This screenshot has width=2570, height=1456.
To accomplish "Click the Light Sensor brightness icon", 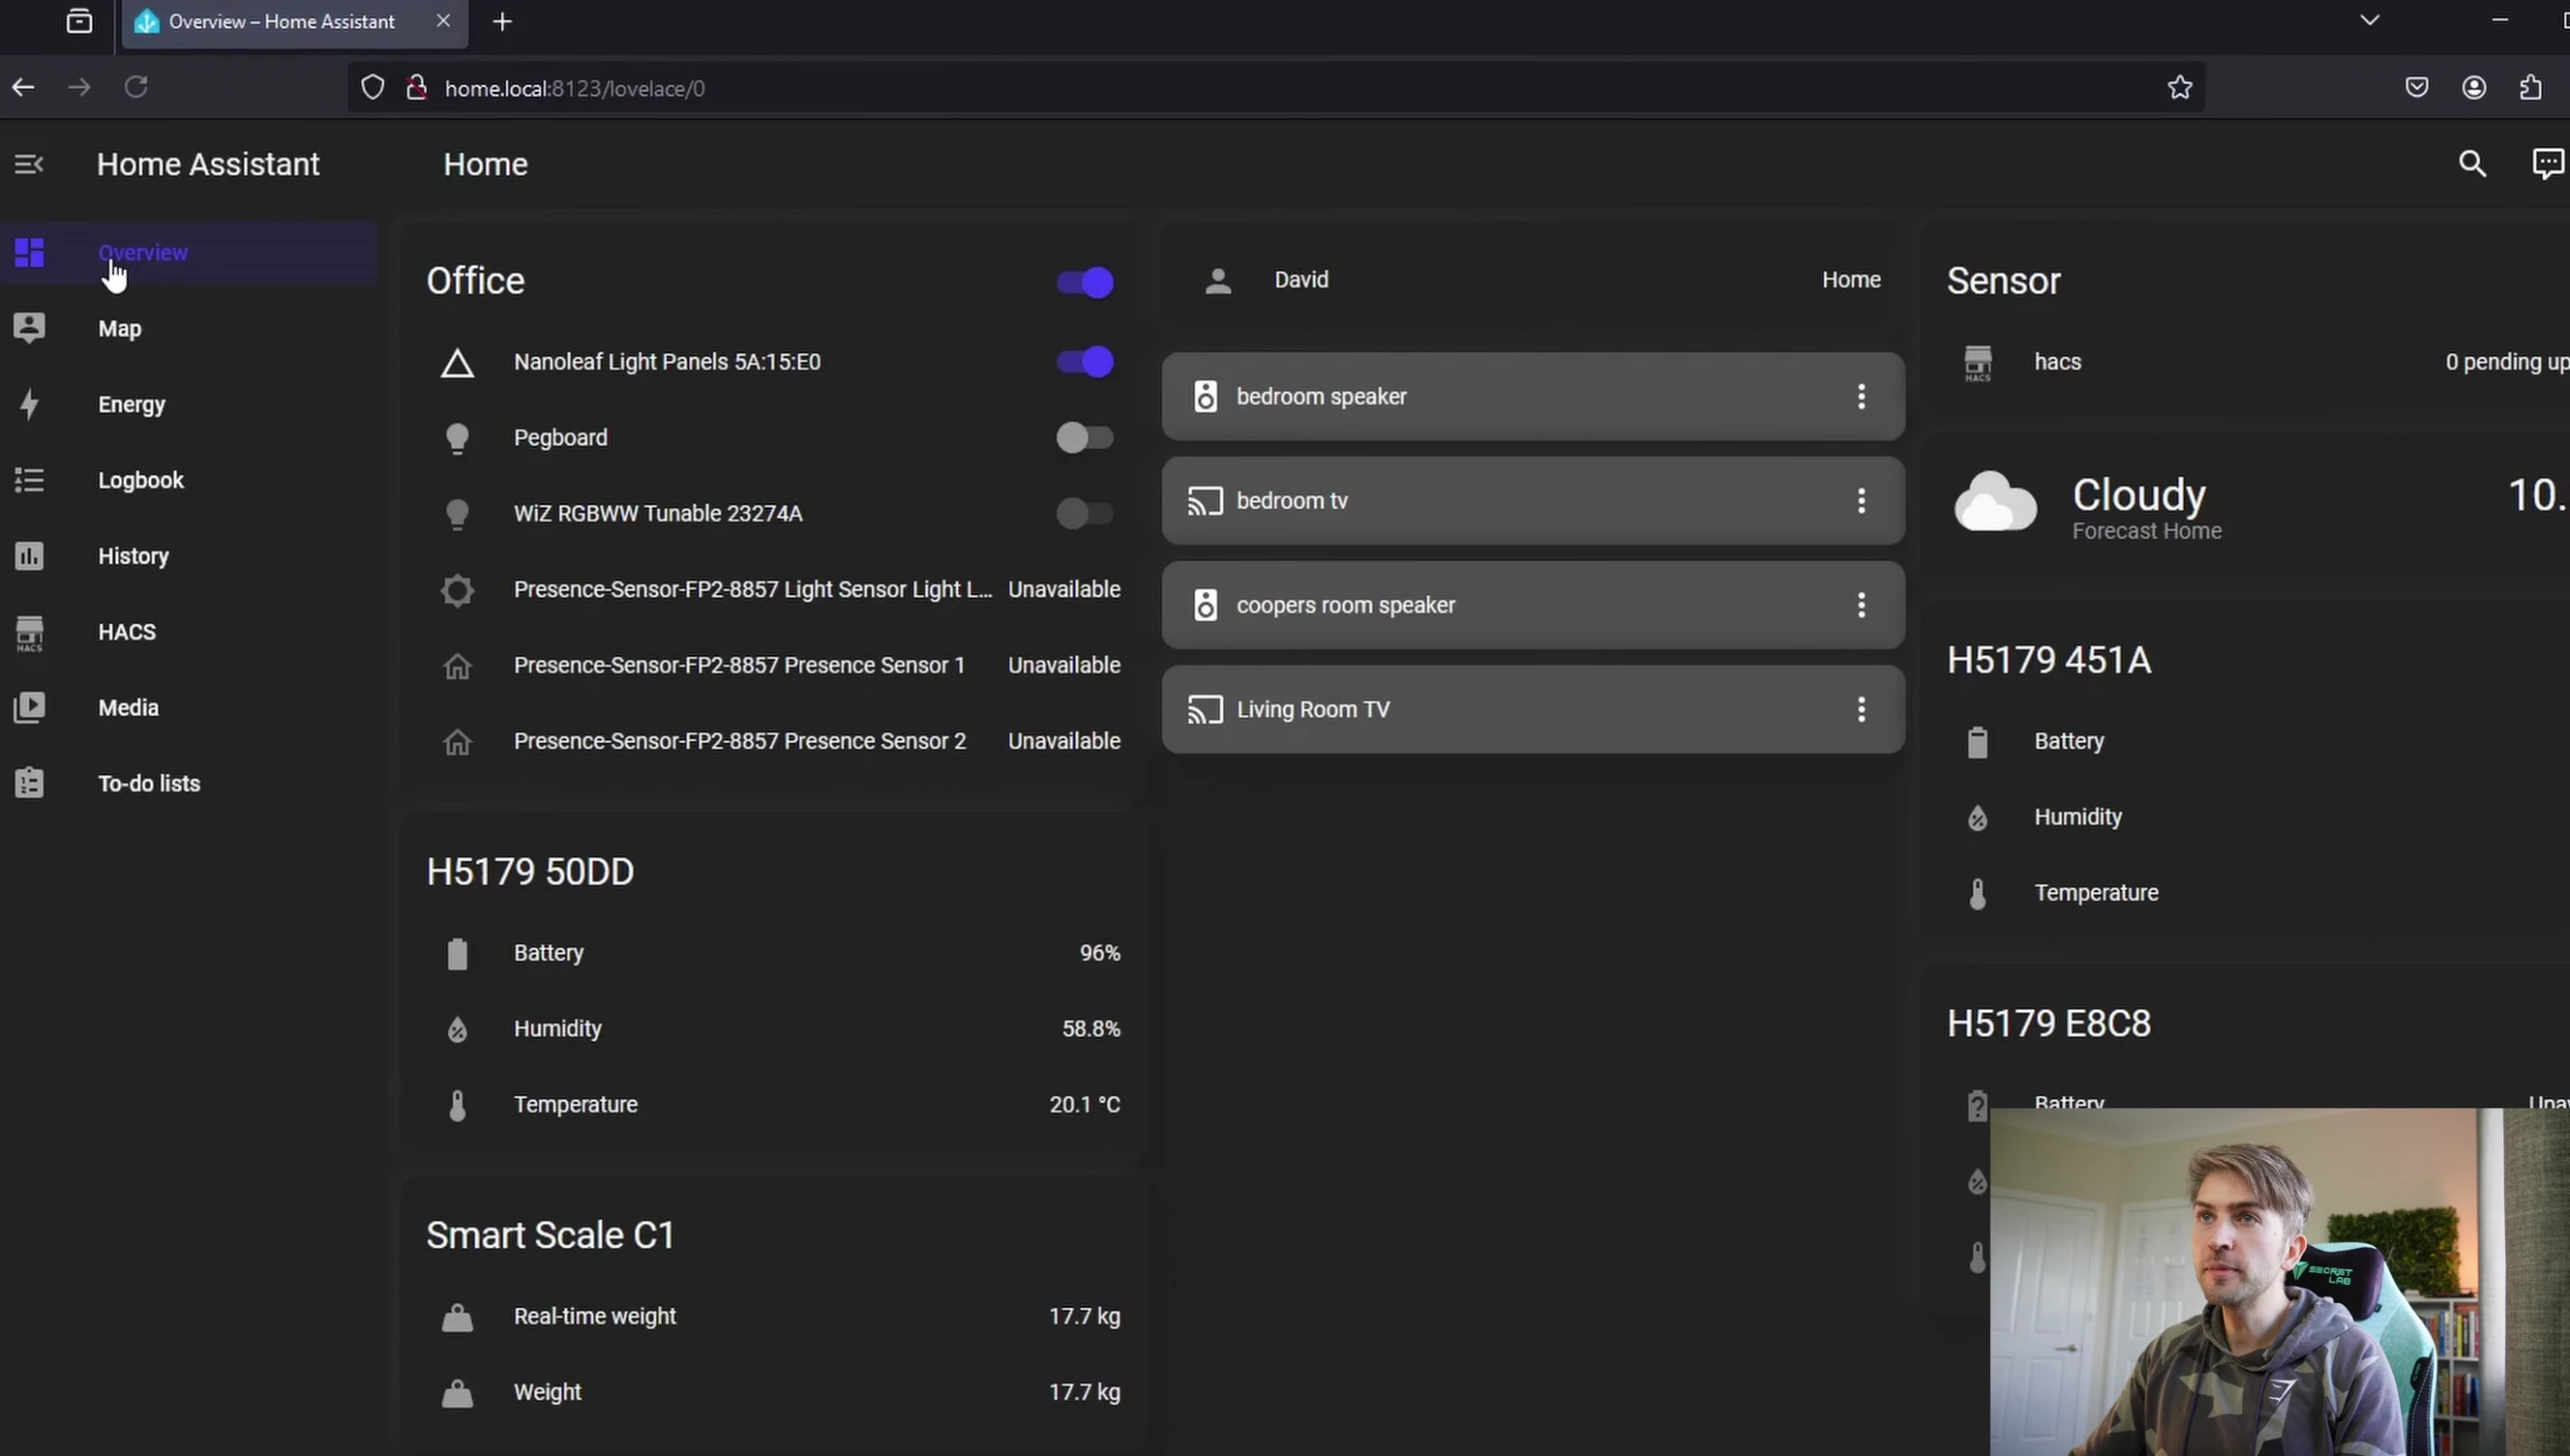I will (457, 590).
